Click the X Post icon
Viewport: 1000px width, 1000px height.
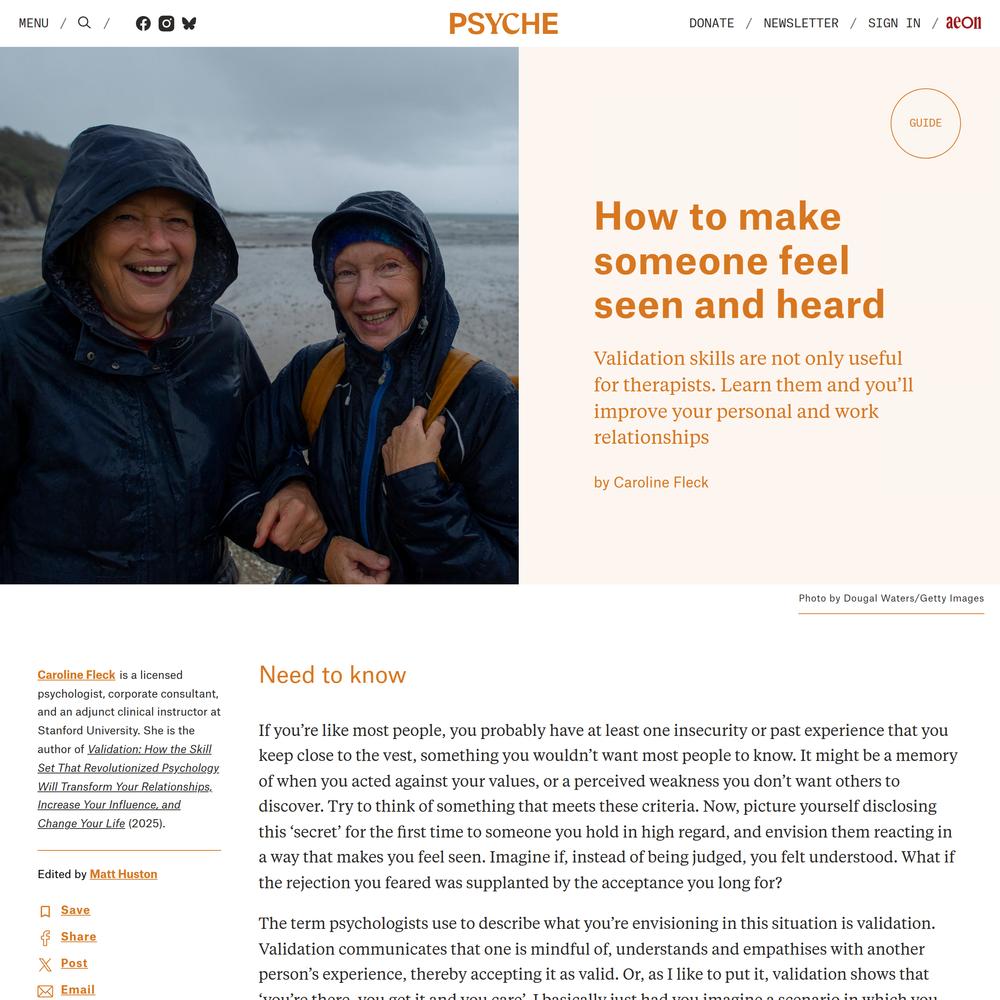45,964
